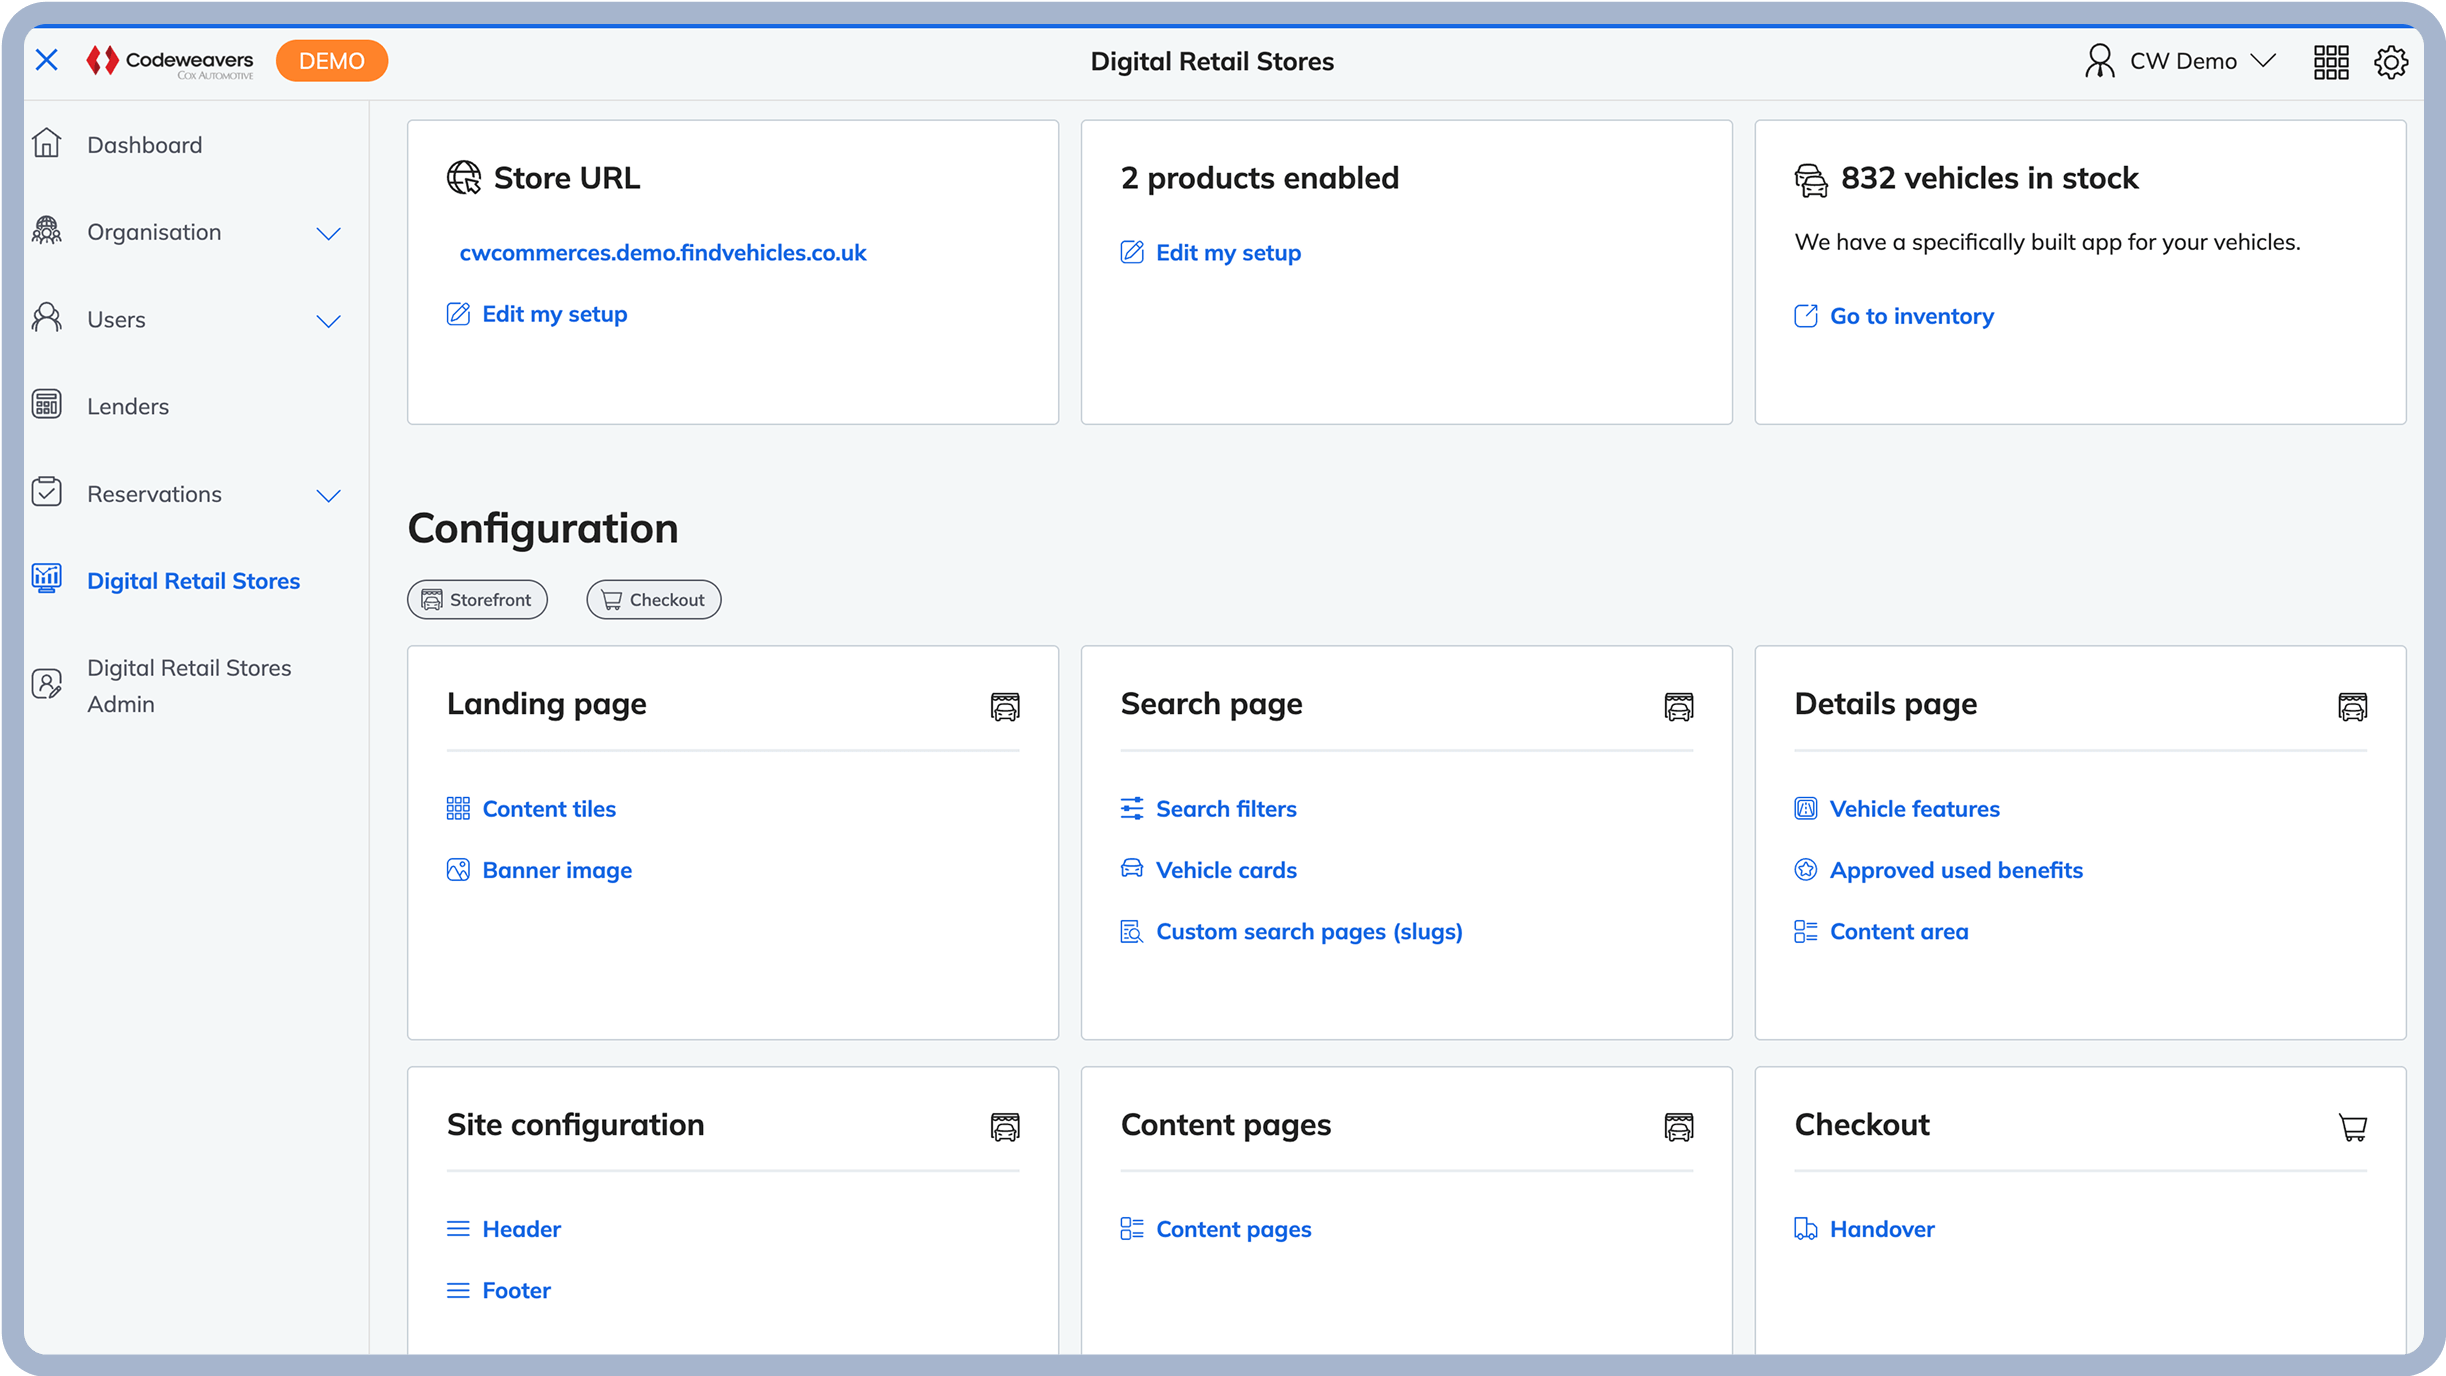Click Go to inventory link
Image resolution: width=2446 pixels, height=1376 pixels.
pyautogui.click(x=1912, y=316)
